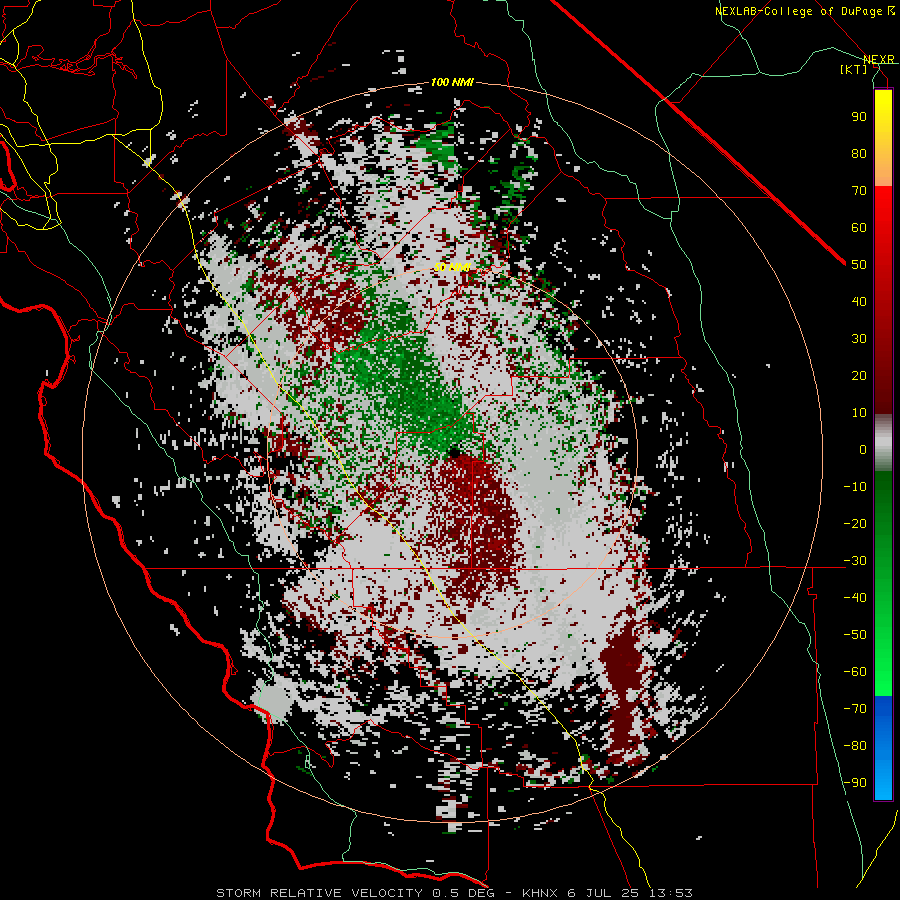This screenshot has height=900, width=900.
Task: Click the -70 value on the scale
Action: coord(855,709)
